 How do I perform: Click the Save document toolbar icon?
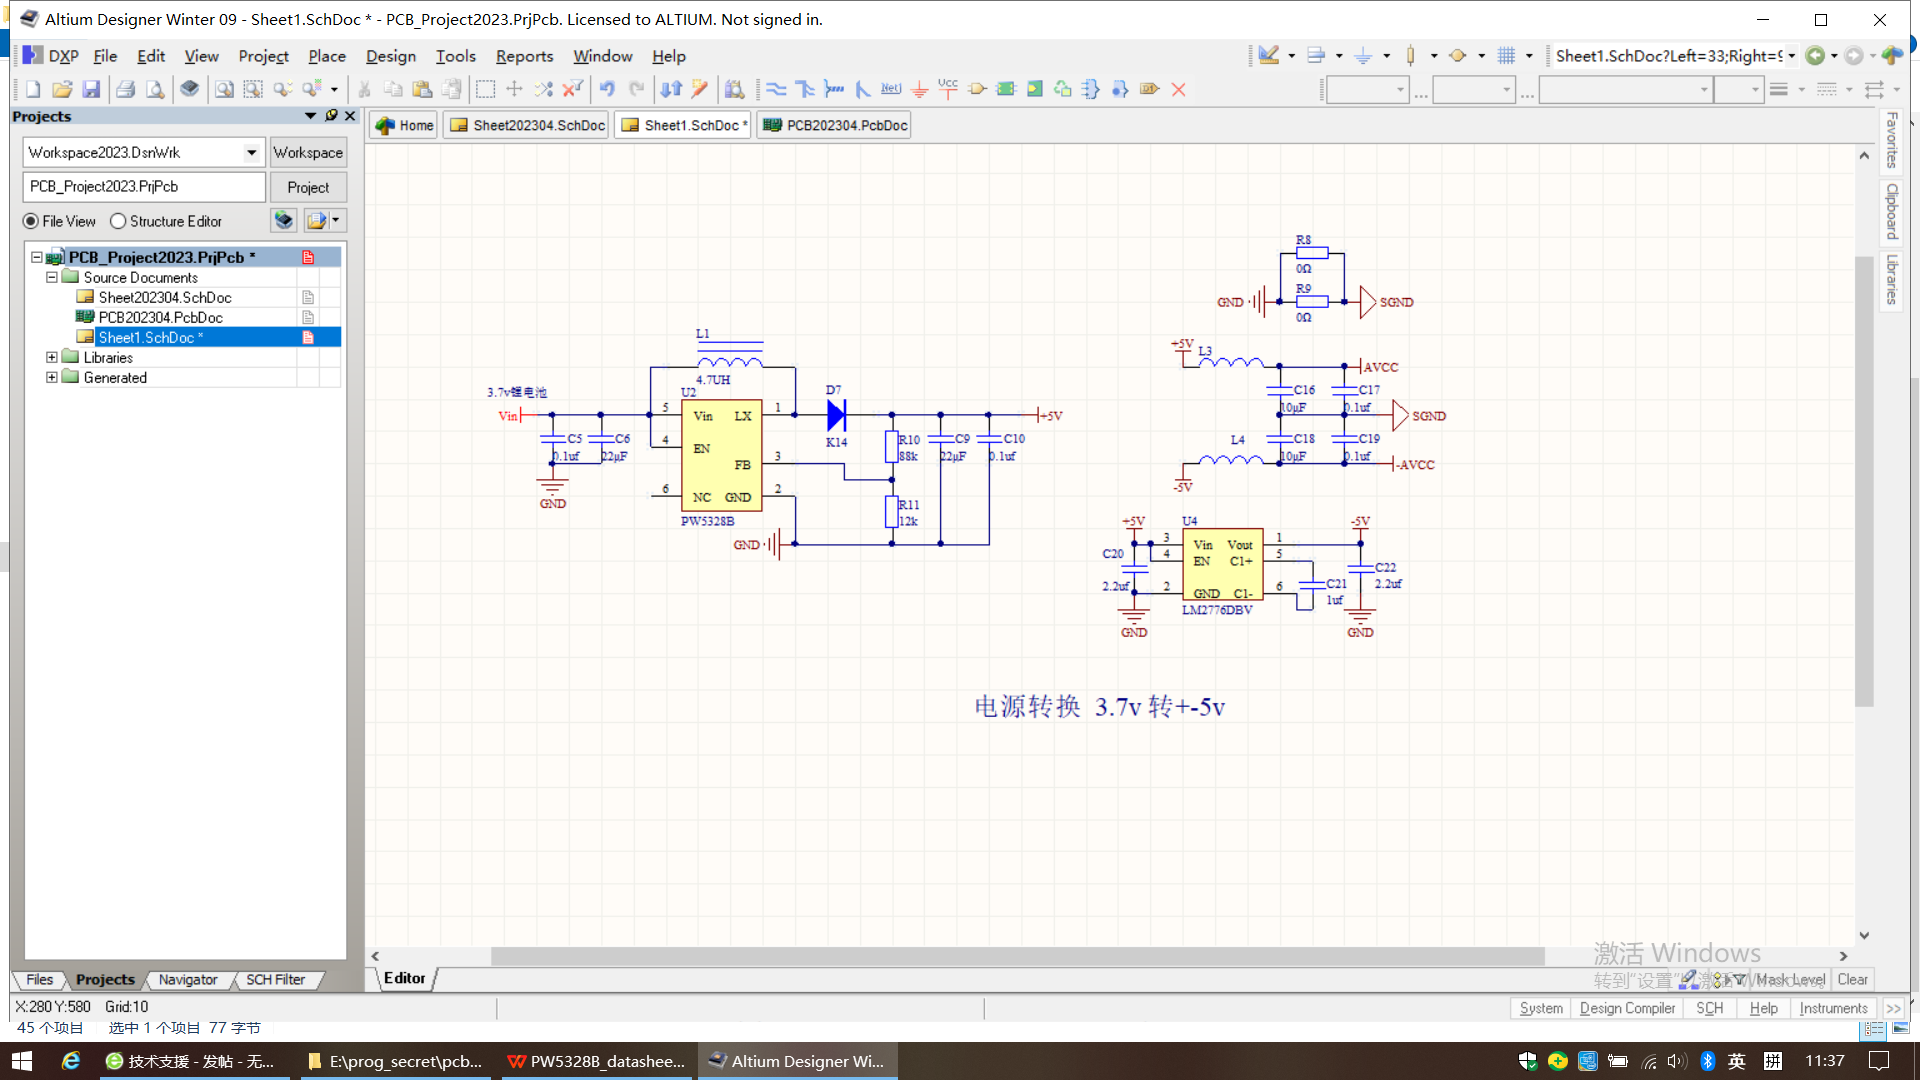pos(91,89)
